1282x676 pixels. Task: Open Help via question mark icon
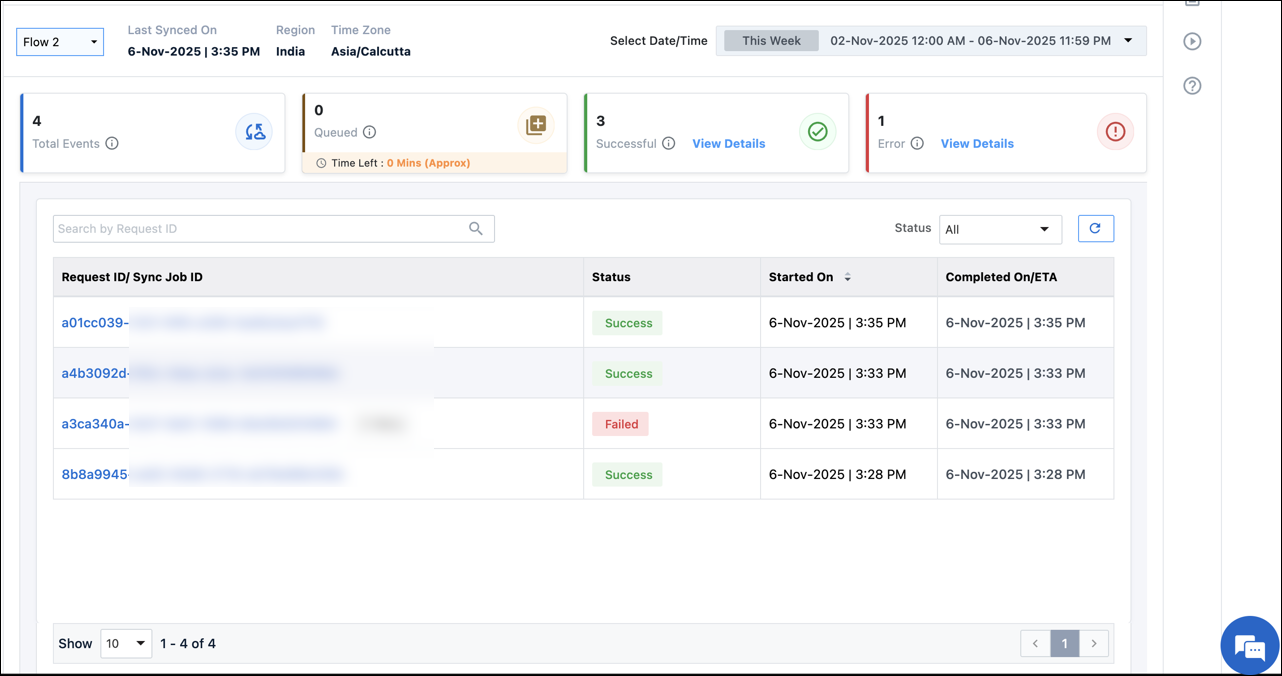coord(1192,86)
